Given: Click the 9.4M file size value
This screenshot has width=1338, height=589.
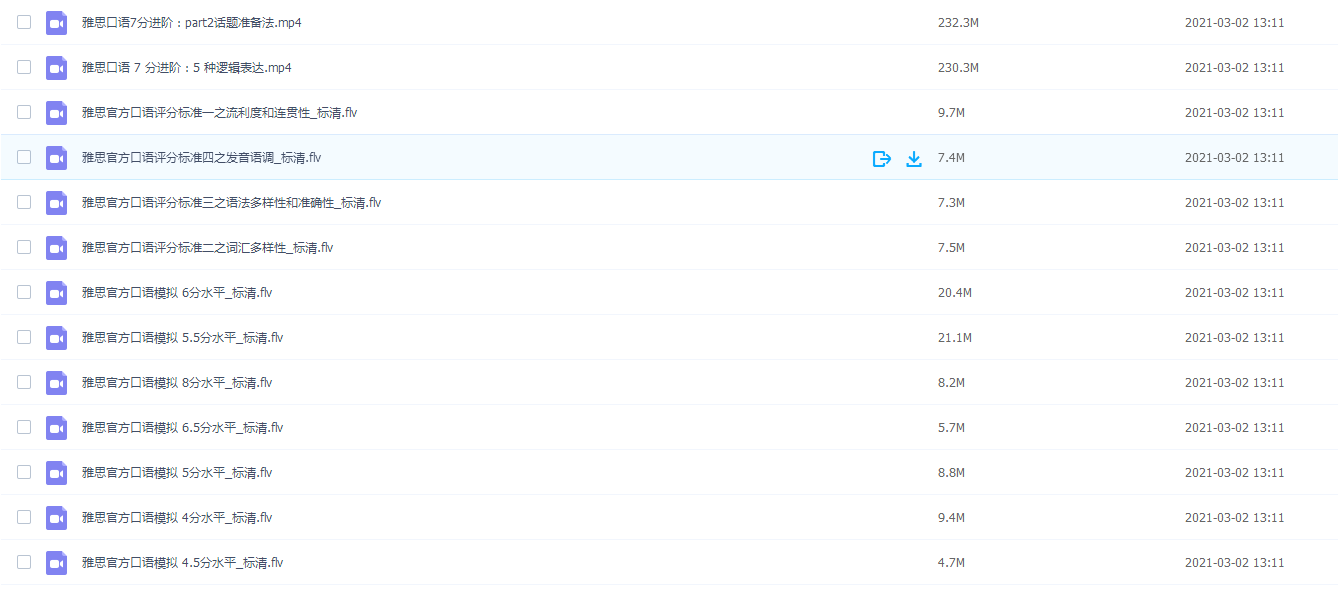Looking at the screenshot, I should [x=951, y=518].
